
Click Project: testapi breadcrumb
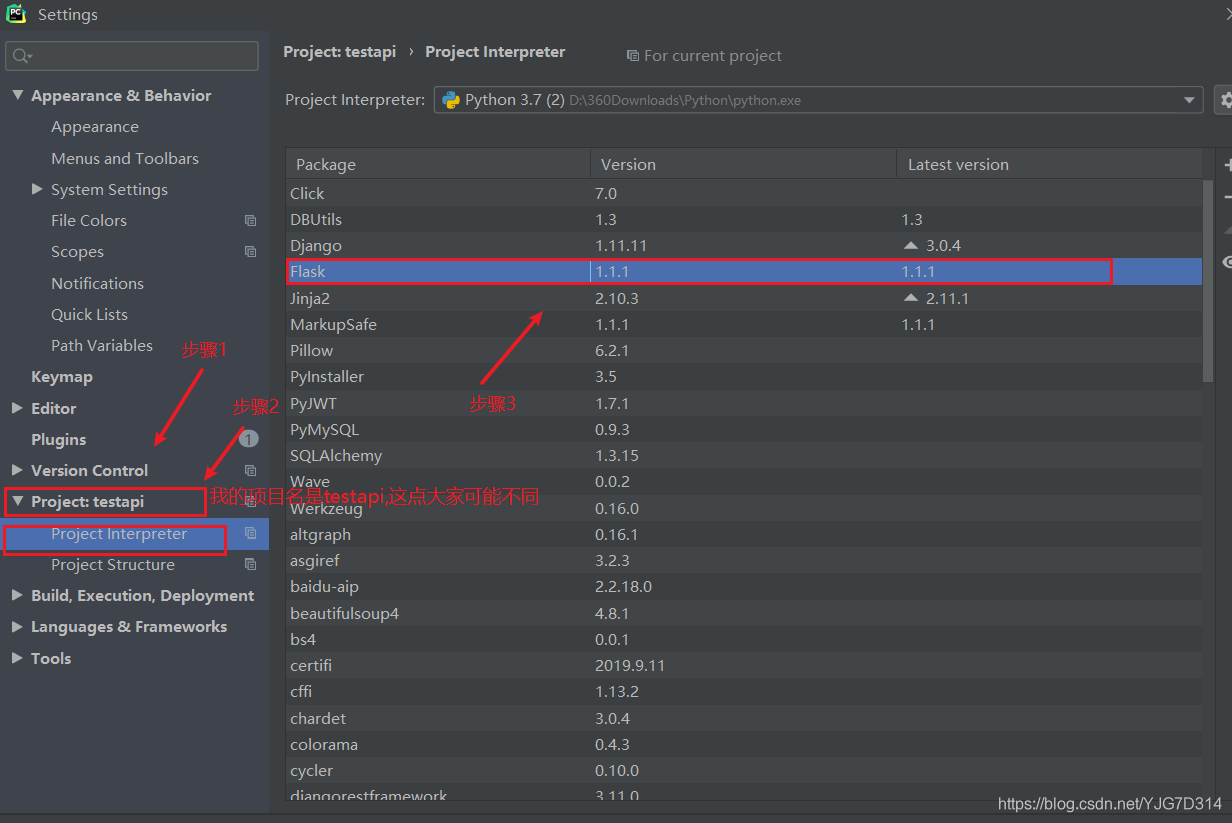point(340,52)
